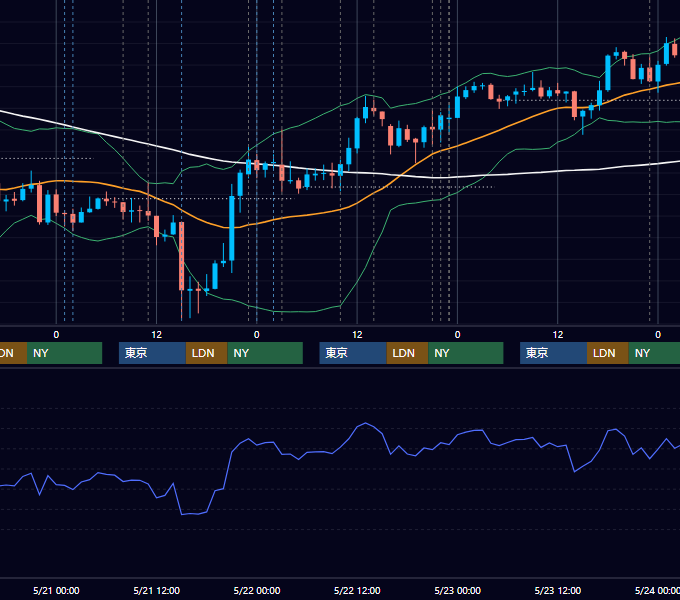Click the 5/21 00:00 date label
680x600 pixels.
click(x=56, y=590)
